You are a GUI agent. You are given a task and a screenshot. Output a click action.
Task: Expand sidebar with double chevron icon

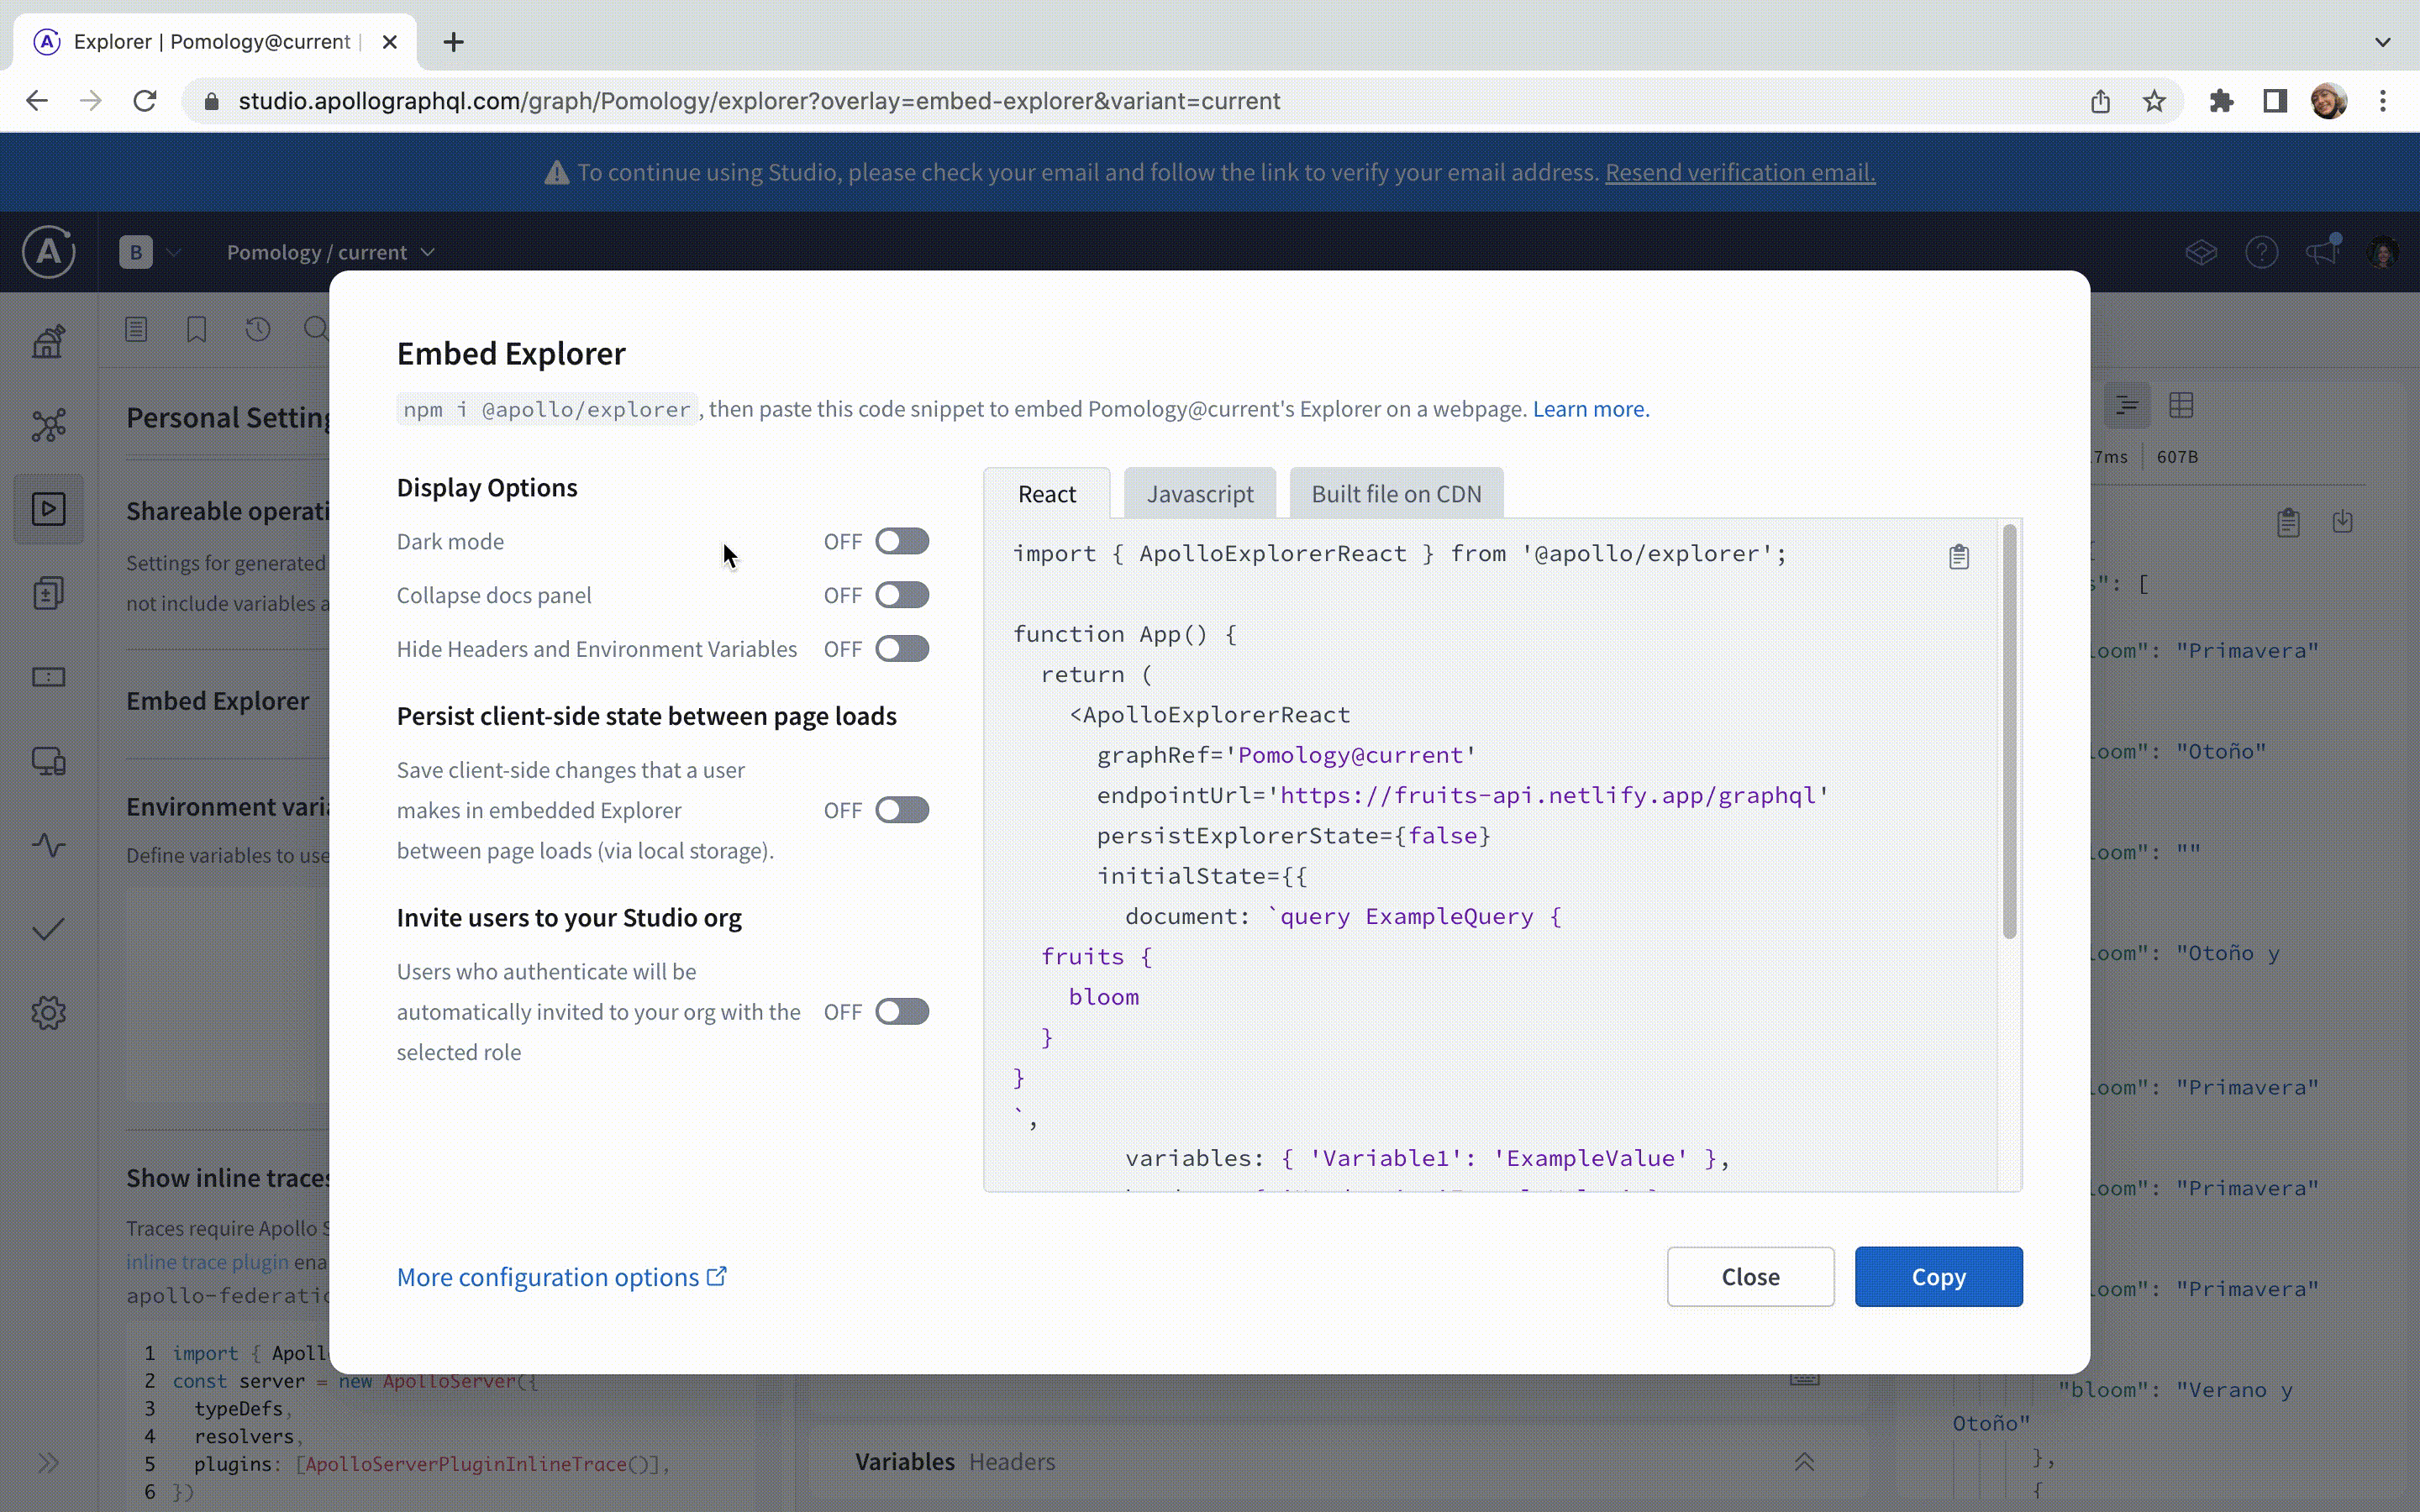tap(48, 1463)
